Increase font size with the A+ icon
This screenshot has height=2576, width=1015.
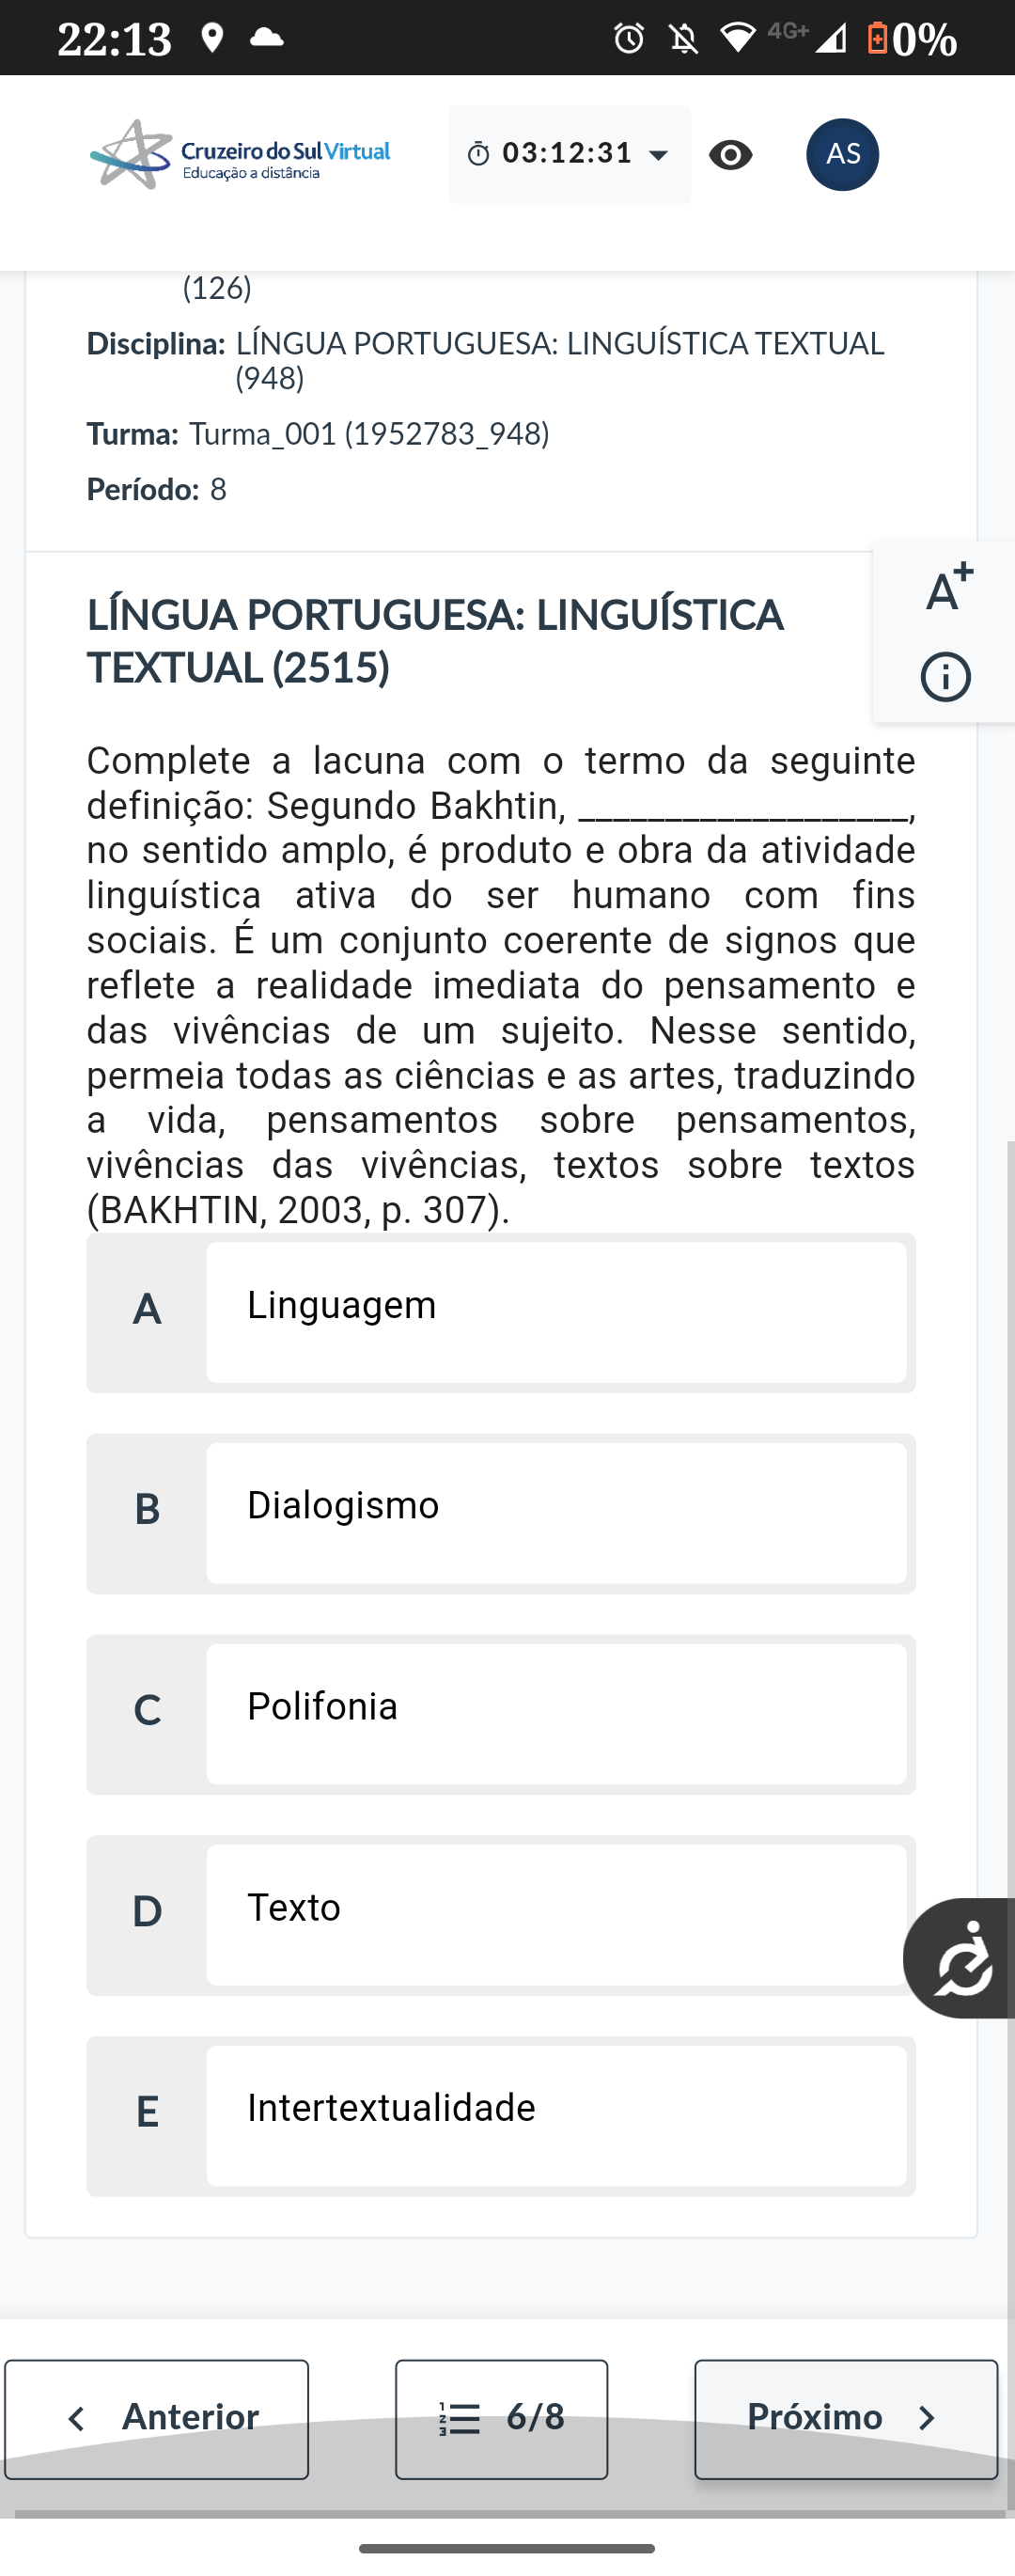[947, 588]
